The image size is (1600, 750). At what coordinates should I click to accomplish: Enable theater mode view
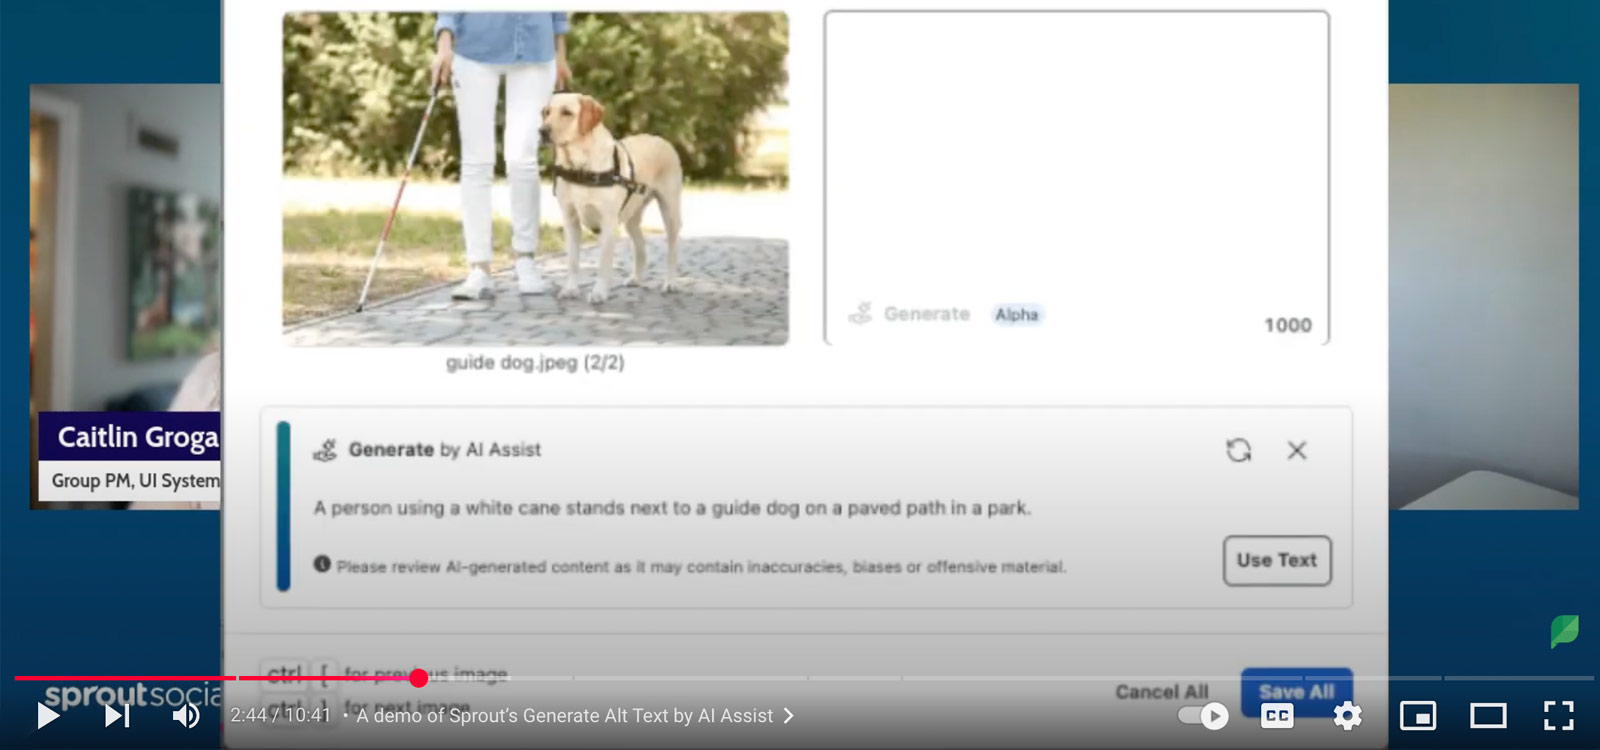(1488, 716)
